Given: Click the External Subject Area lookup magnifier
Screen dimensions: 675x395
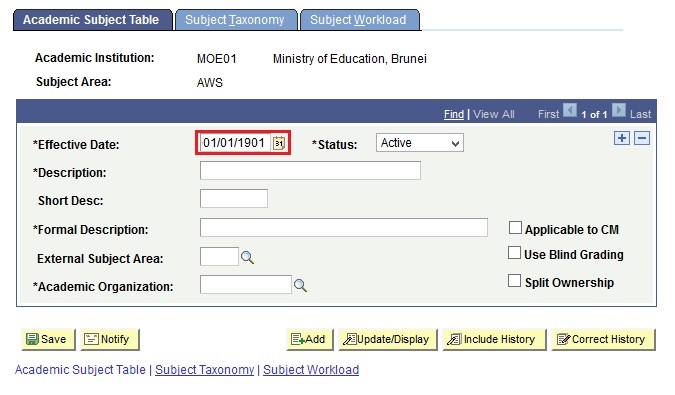Looking at the screenshot, I should tap(247, 258).
